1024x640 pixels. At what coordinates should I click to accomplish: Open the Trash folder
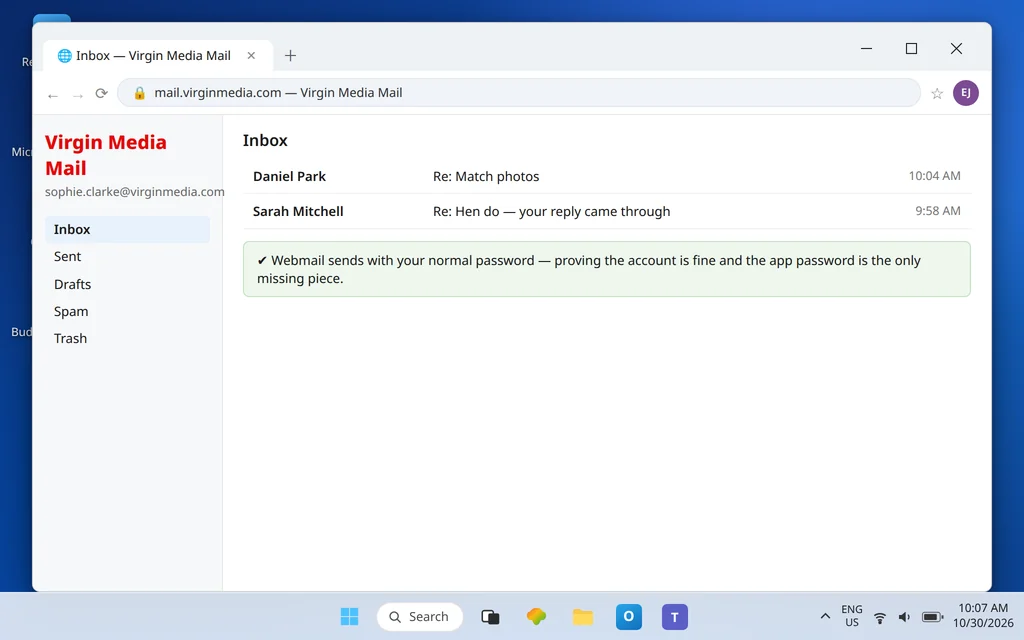127,338
